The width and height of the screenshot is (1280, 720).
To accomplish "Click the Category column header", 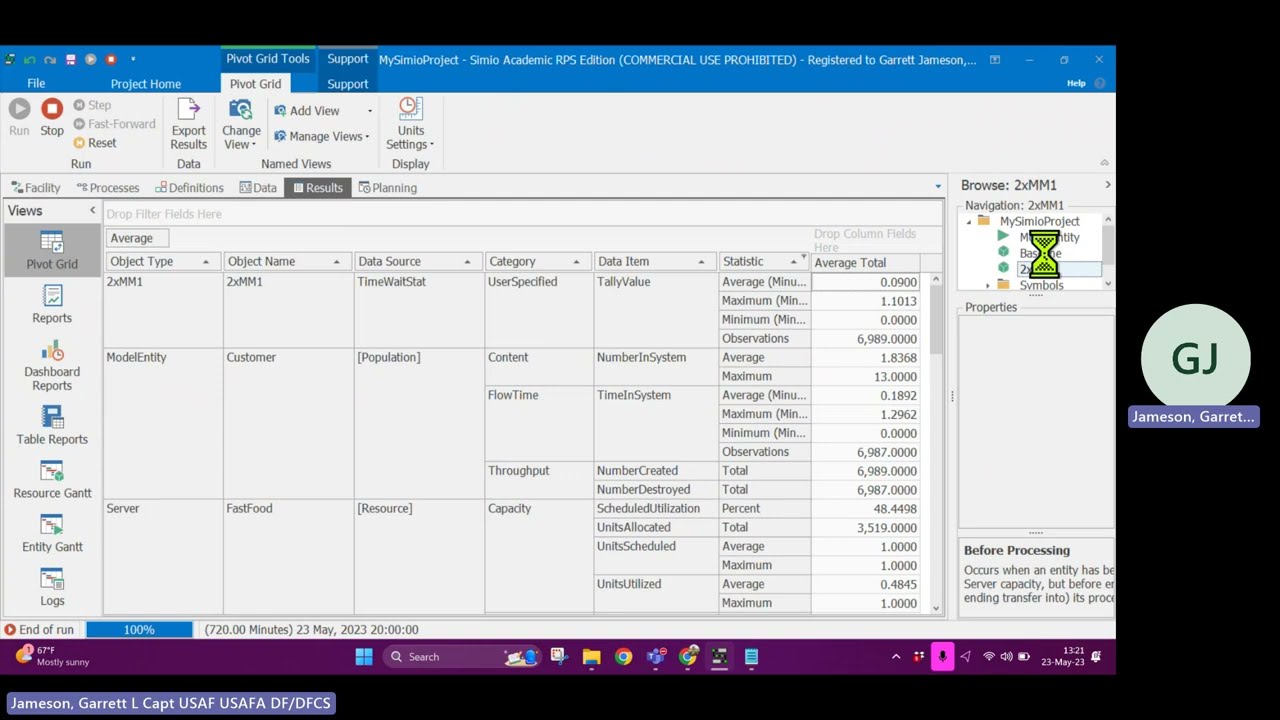I will coord(538,262).
